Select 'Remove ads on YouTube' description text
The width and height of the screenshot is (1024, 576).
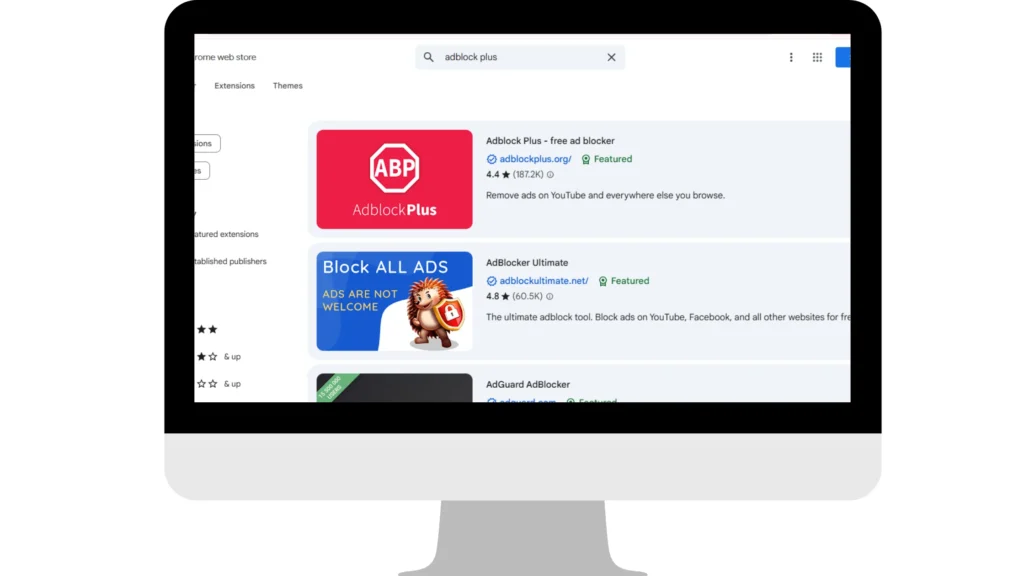605,195
